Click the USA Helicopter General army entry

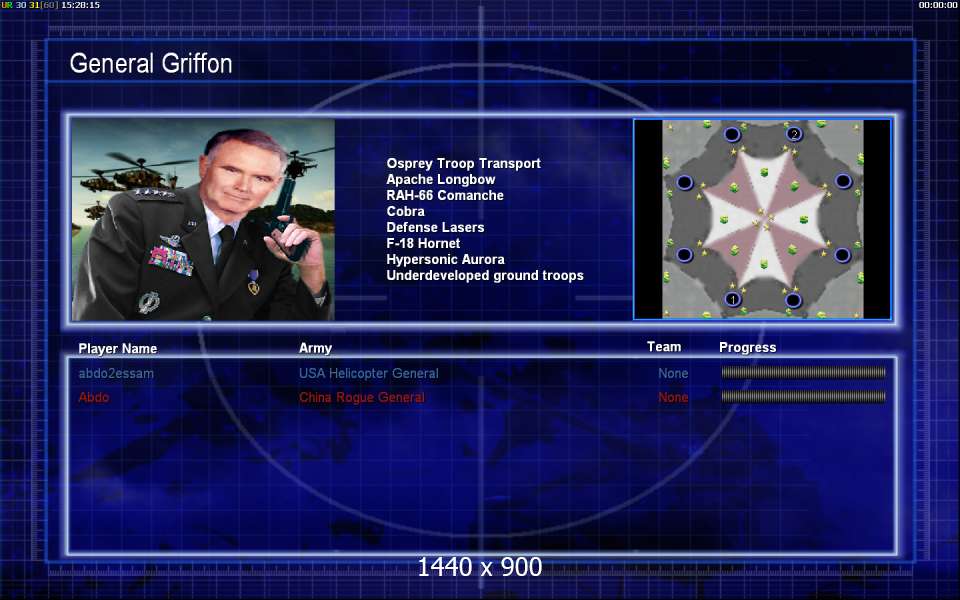369,373
